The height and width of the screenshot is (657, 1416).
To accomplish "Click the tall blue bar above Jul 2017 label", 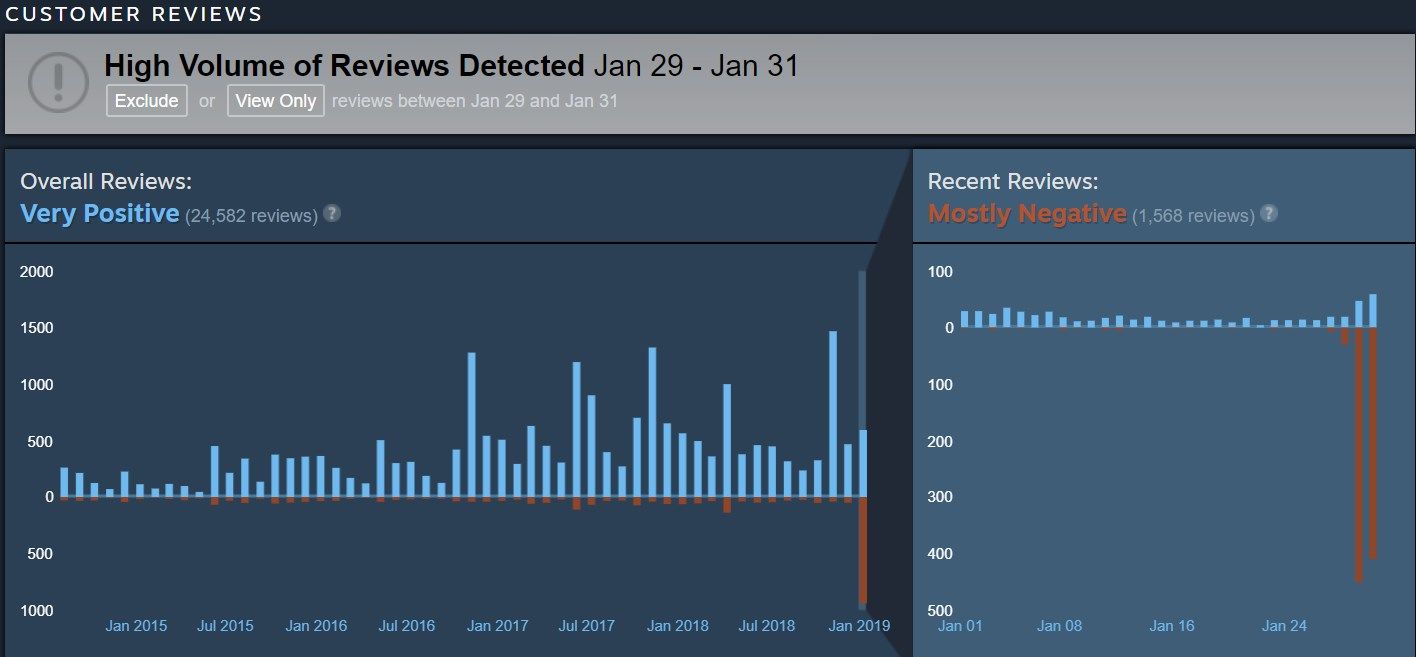I will pyautogui.click(x=577, y=429).
